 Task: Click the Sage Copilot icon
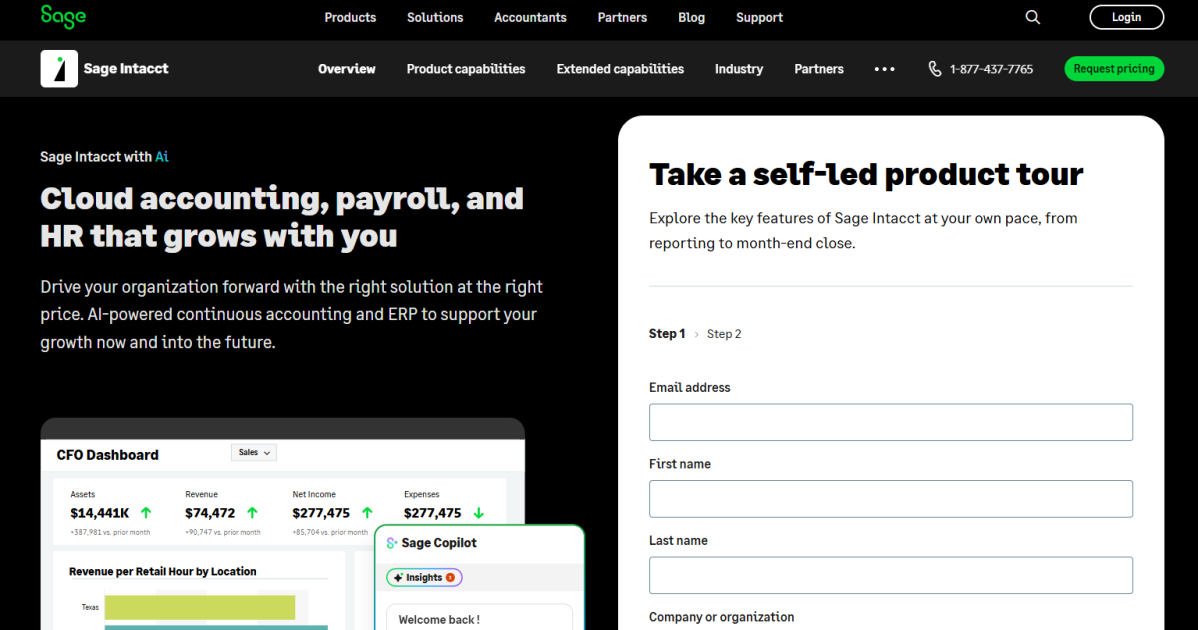tap(392, 543)
